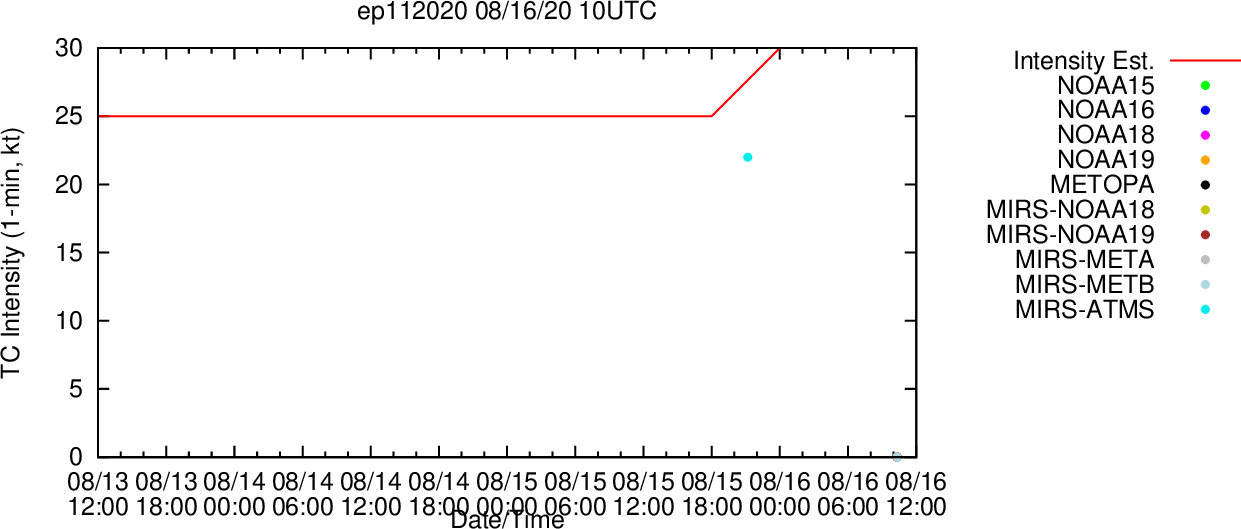The height and width of the screenshot is (529, 1241).
Task: Select the NOAA19 legend label
Action: click(x=1105, y=160)
